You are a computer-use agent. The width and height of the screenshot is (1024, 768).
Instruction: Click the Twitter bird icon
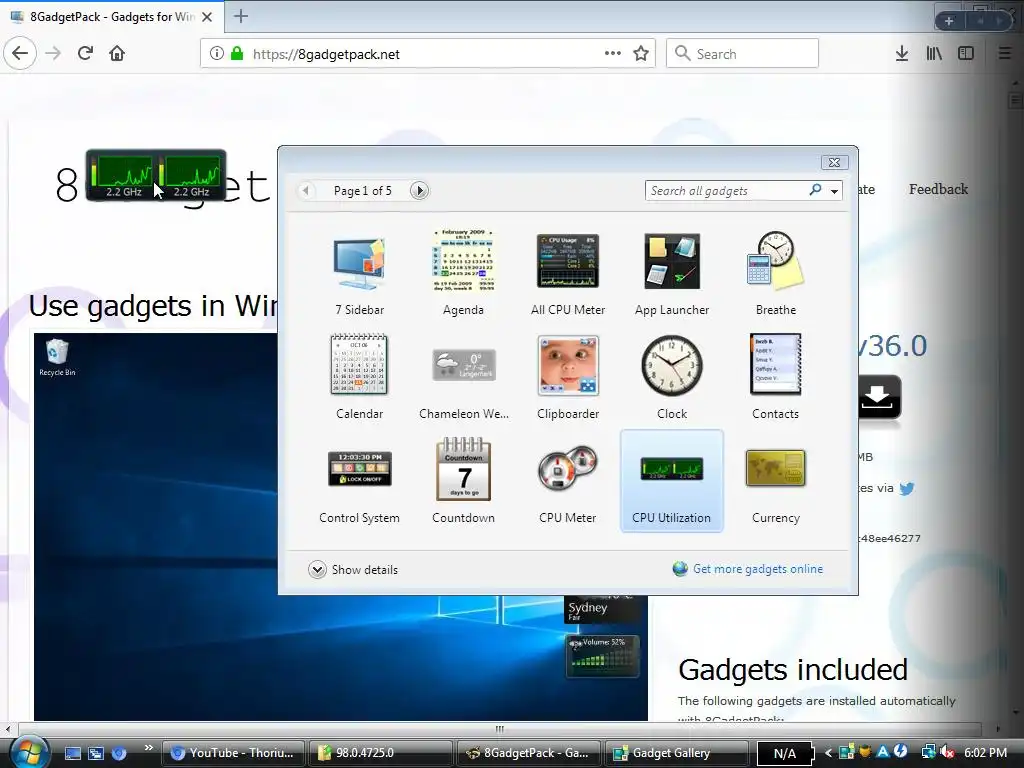[x=906, y=488]
